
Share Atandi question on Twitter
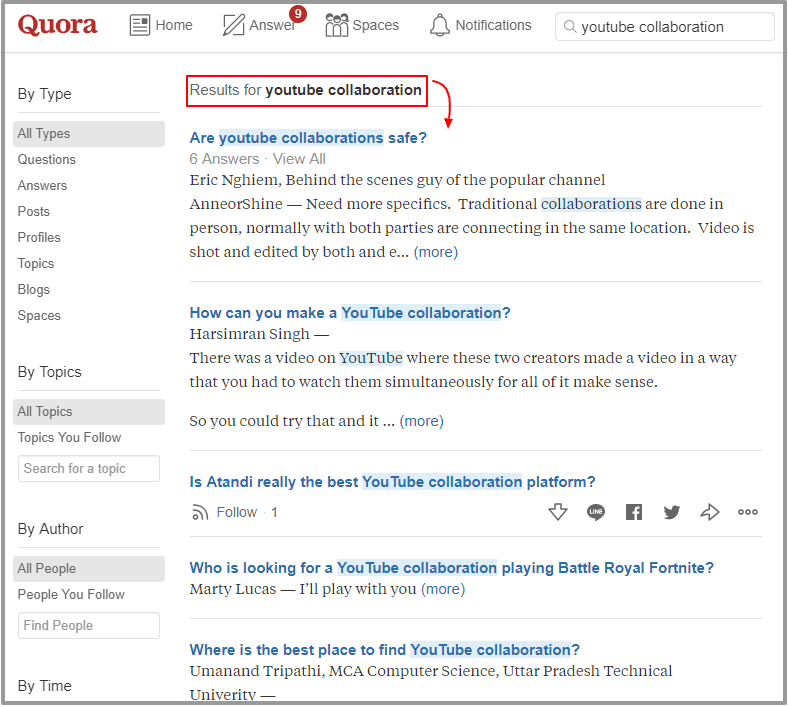tap(672, 512)
